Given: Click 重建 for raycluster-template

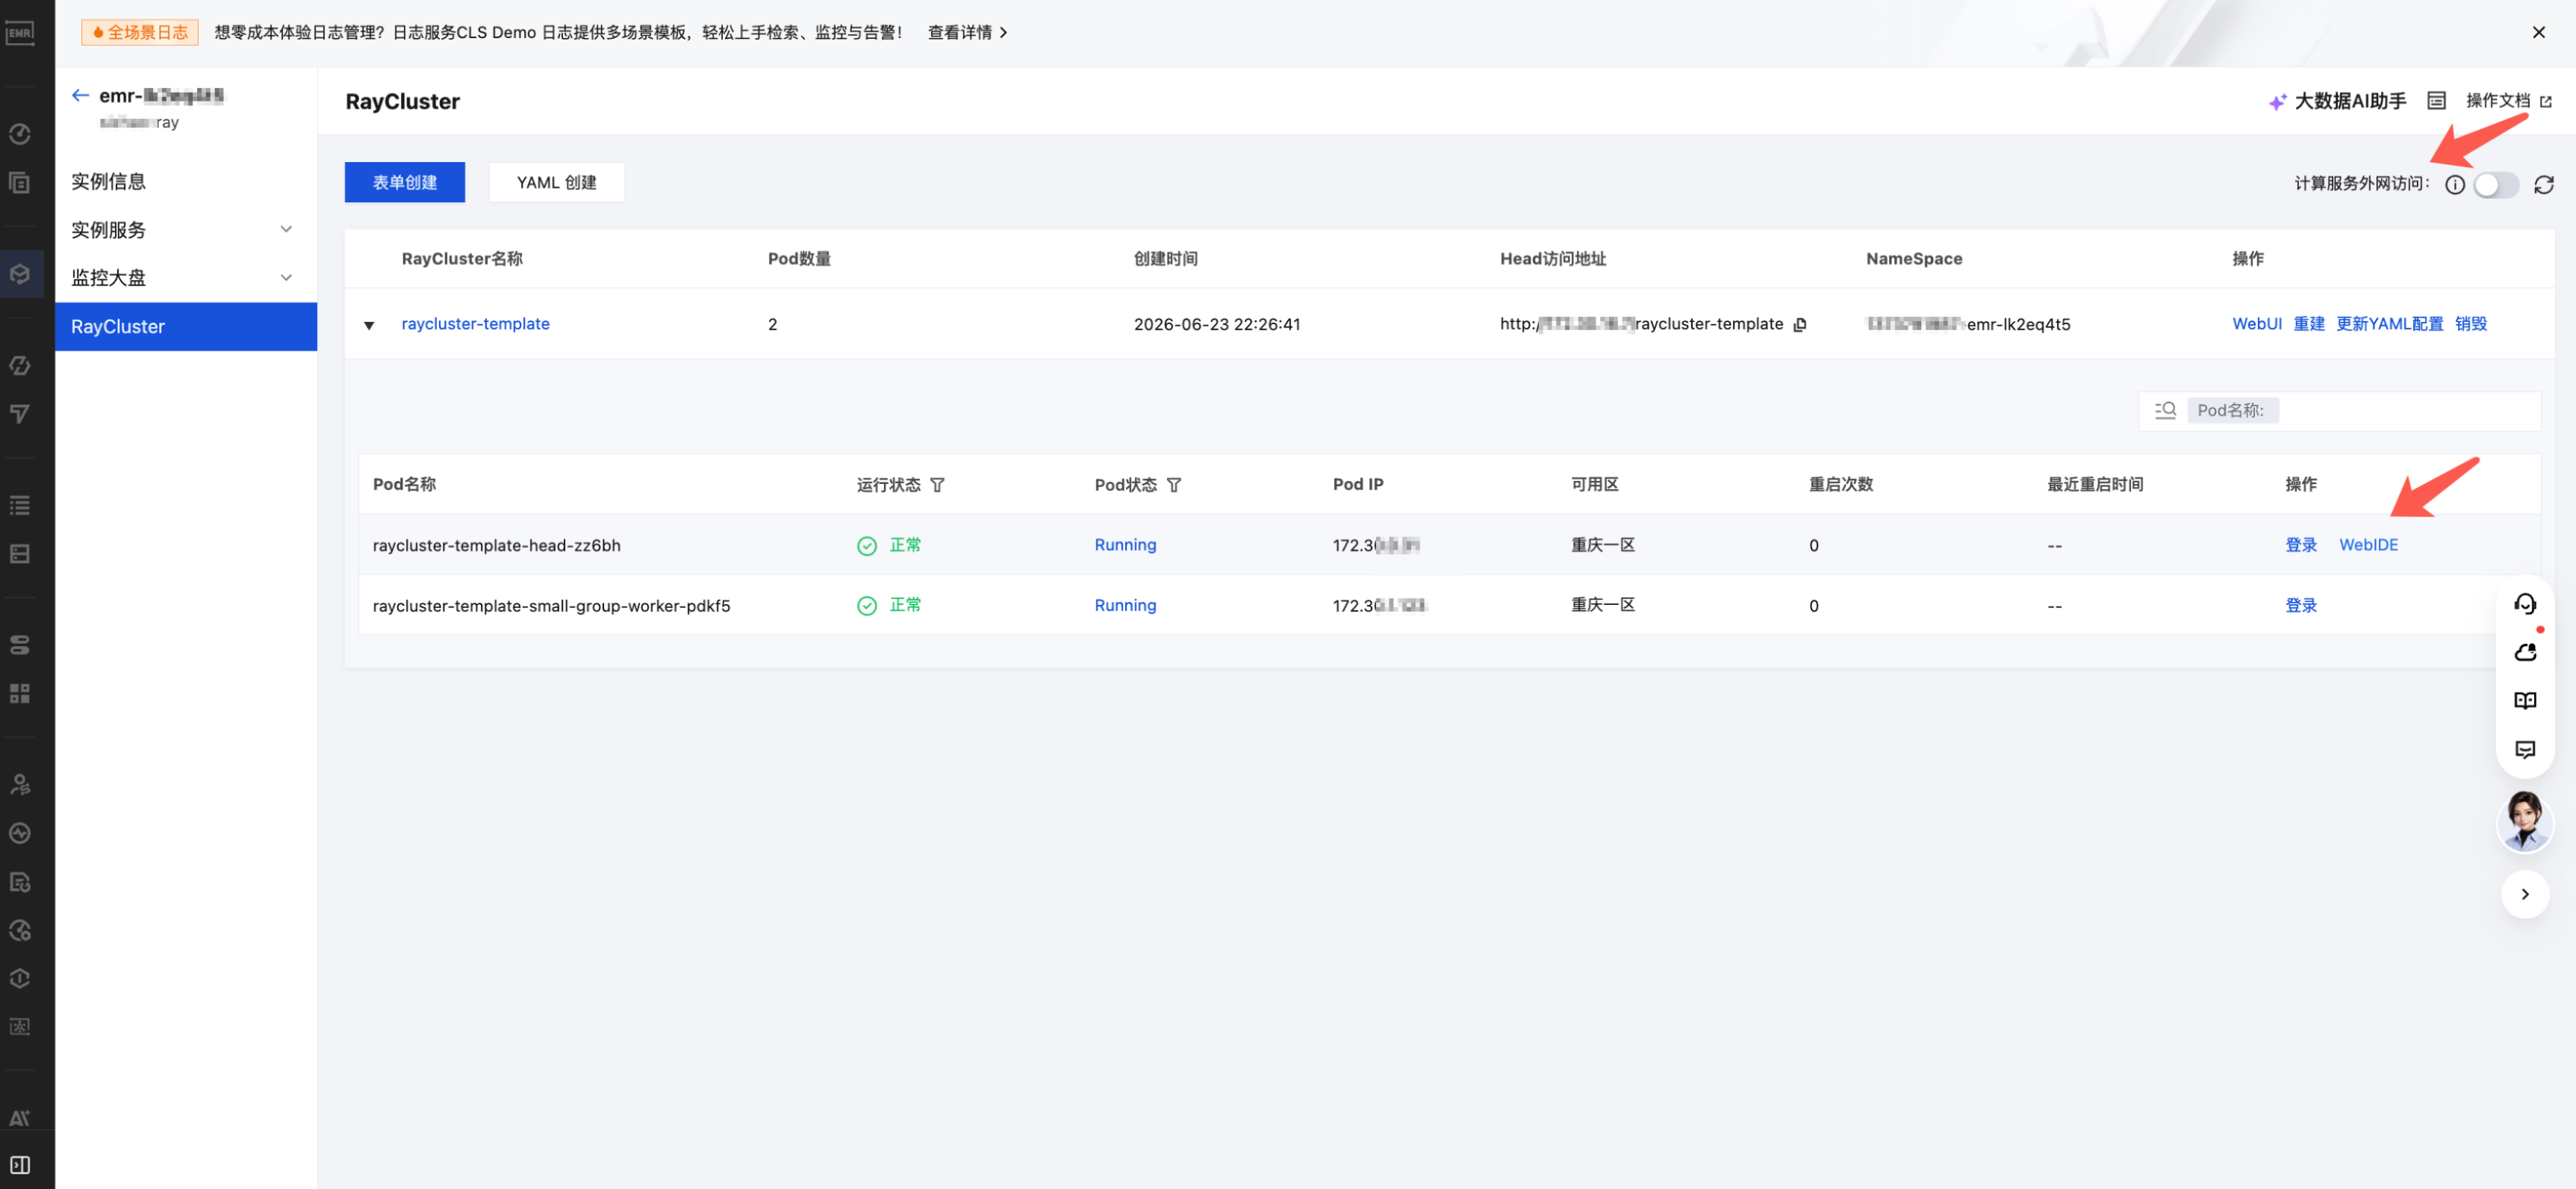Looking at the screenshot, I should click(x=2308, y=324).
